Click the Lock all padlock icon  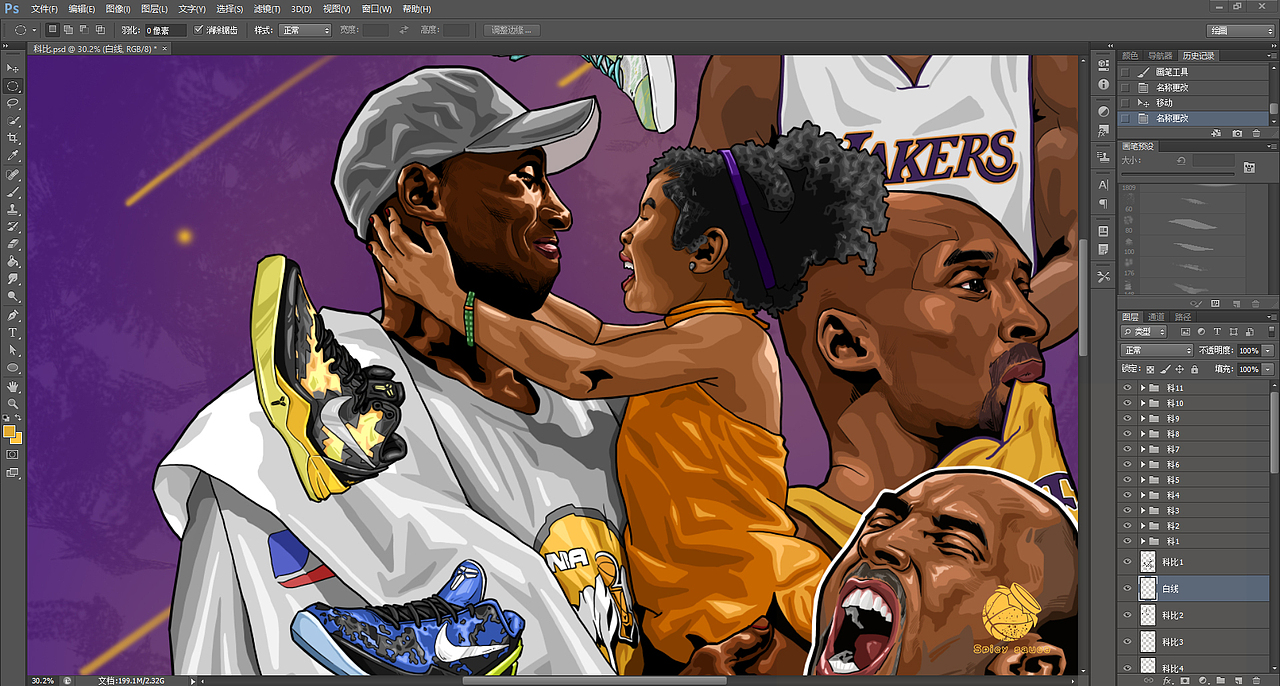pyautogui.click(x=1194, y=369)
